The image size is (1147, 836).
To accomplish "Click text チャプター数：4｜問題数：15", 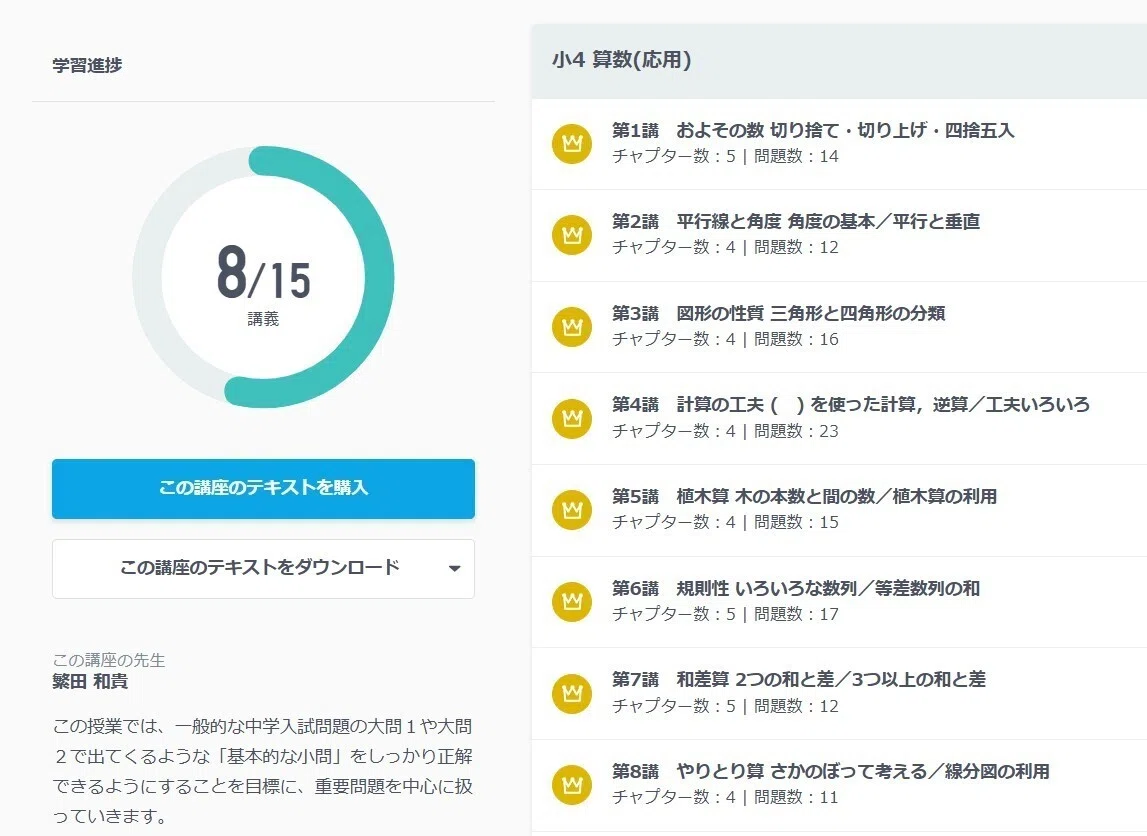I will click(725, 522).
